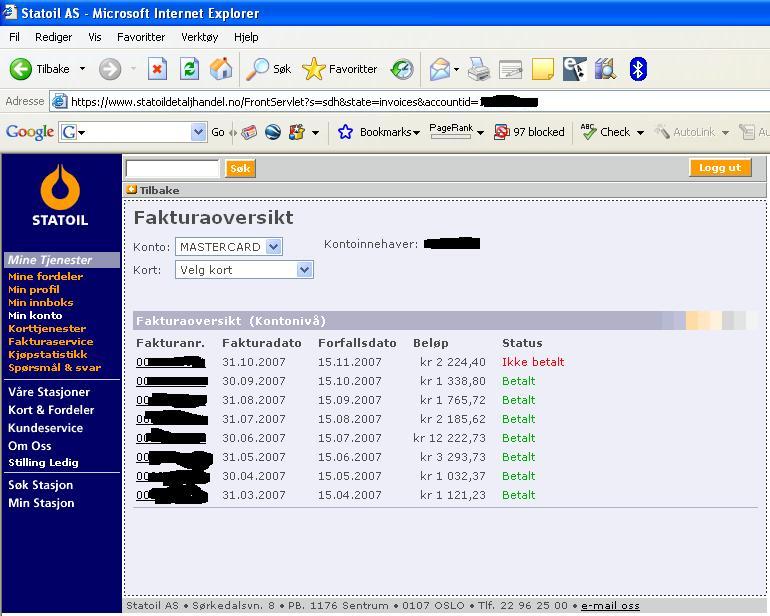Open the Mail button dropdown arrow
Viewport: 770px width, 616px height.
[457, 69]
